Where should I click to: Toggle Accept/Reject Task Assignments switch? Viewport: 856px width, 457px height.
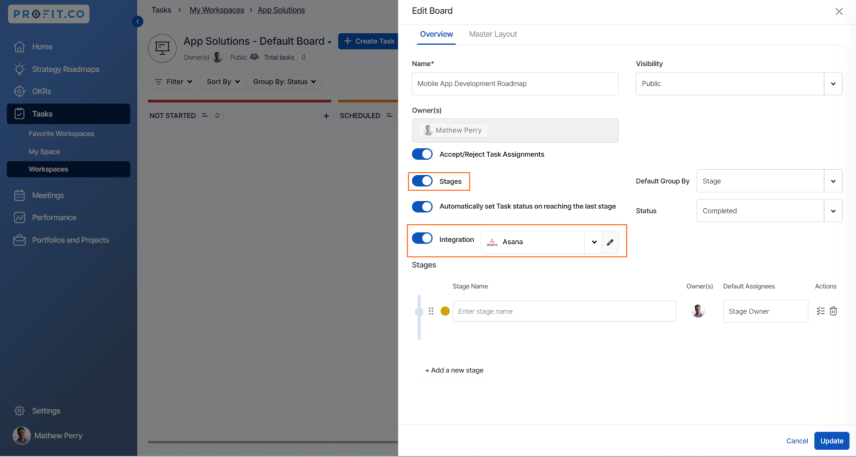[422, 154]
